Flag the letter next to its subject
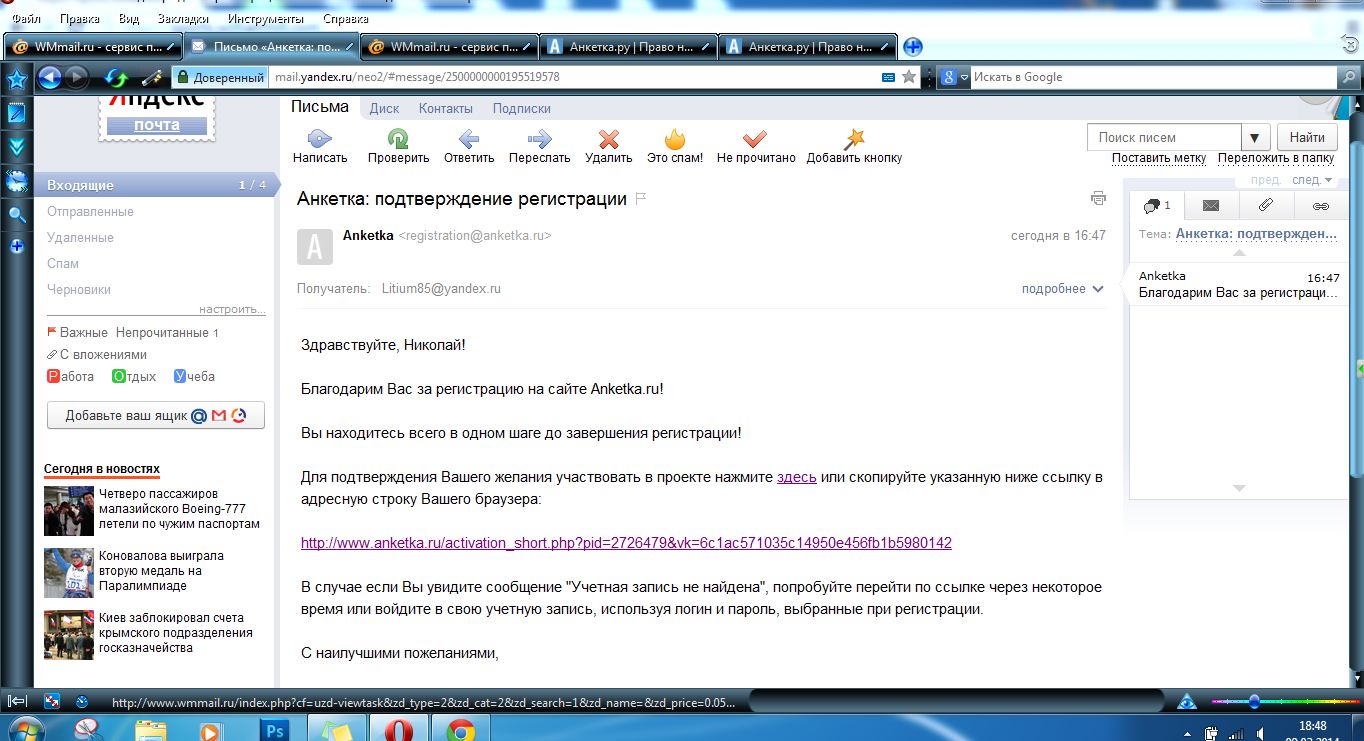Screen dimensions: 1364x741 pyautogui.click(x=641, y=198)
